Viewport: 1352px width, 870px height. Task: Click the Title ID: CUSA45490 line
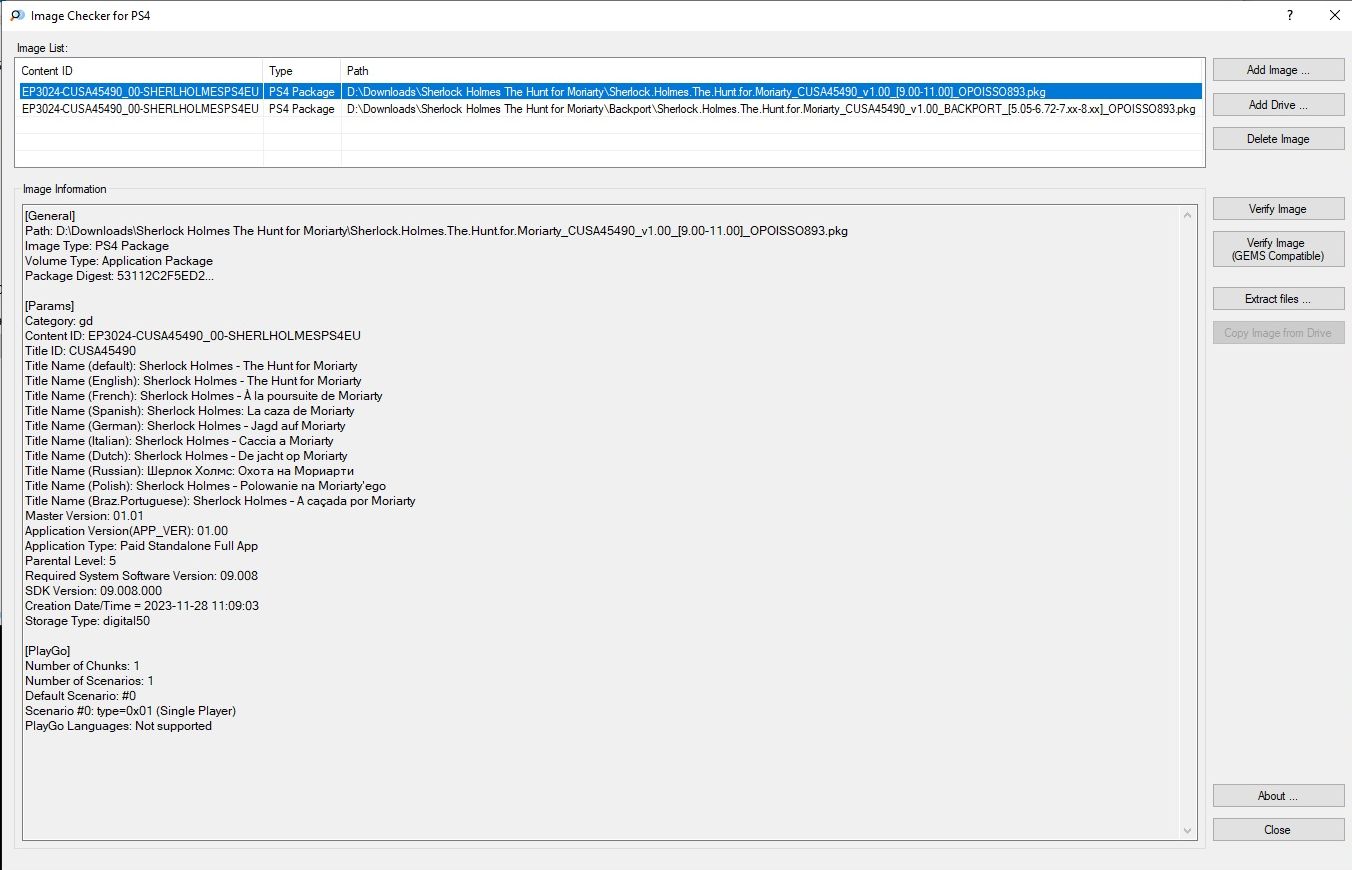(x=80, y=351)
